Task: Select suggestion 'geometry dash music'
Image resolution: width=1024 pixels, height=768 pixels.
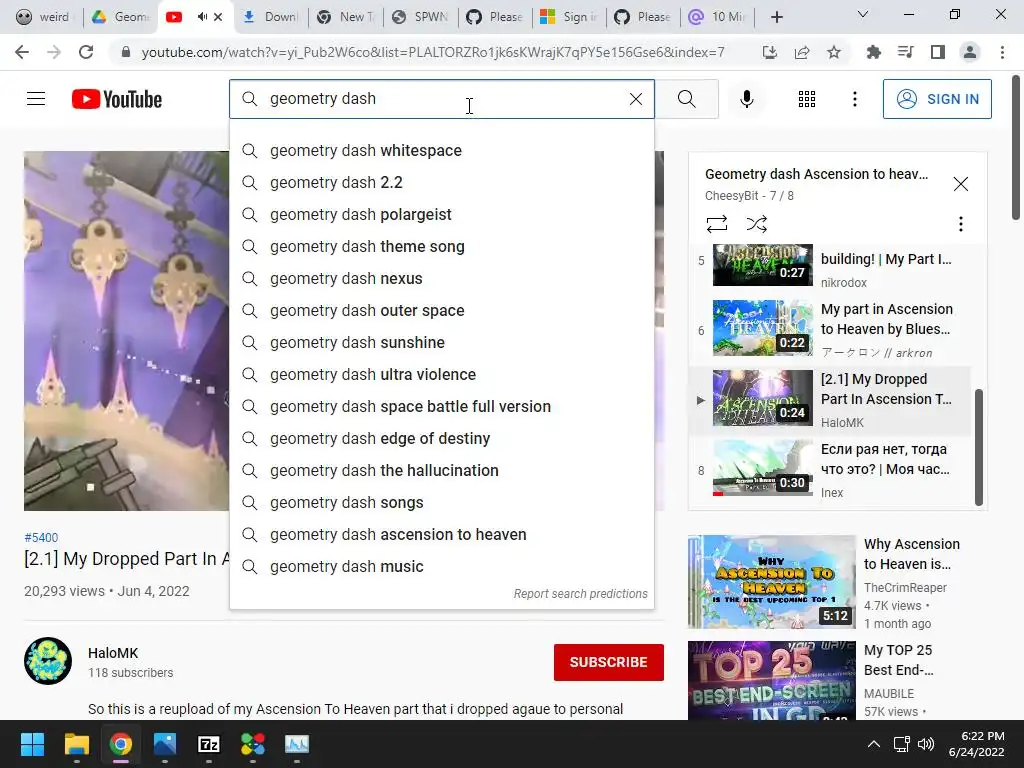Action: click(441, 566)
